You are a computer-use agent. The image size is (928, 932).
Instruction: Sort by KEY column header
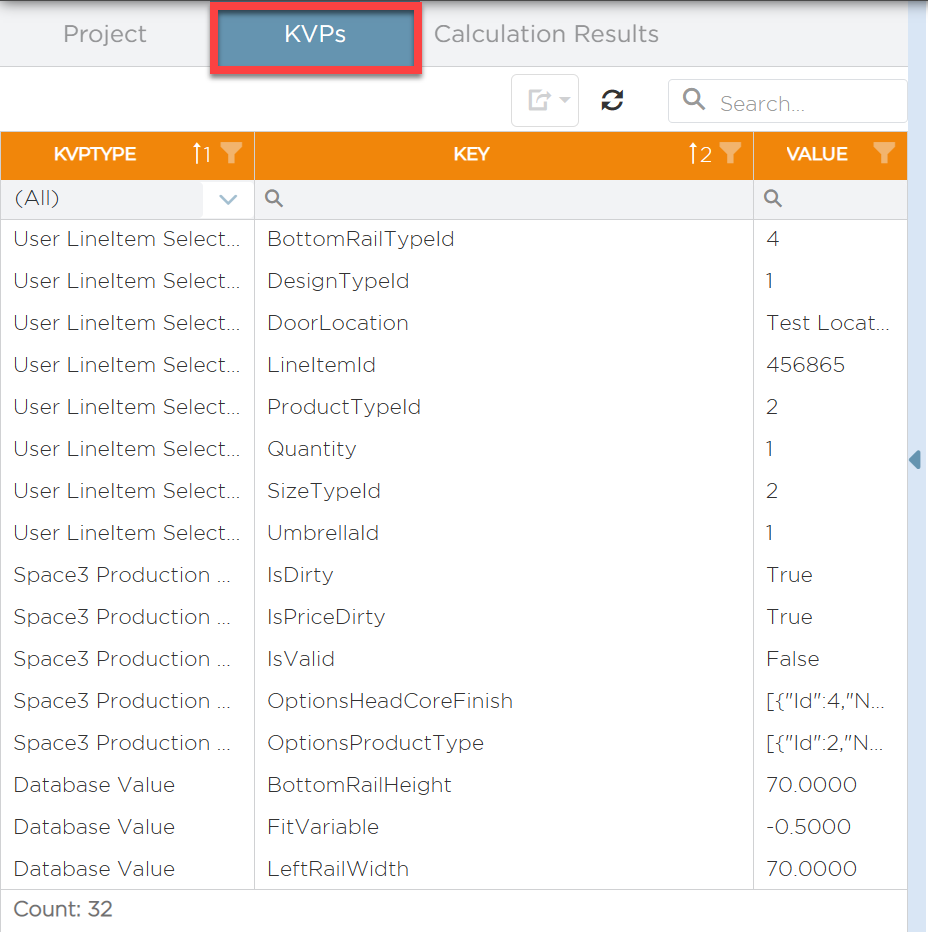(471, 154)
